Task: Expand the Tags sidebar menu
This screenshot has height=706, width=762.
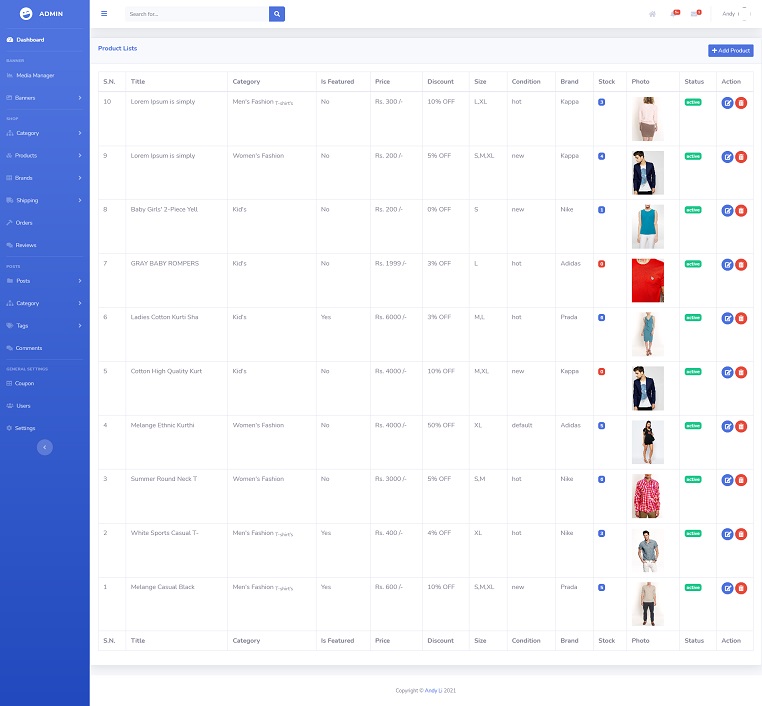Action: [x=44, y=325]
